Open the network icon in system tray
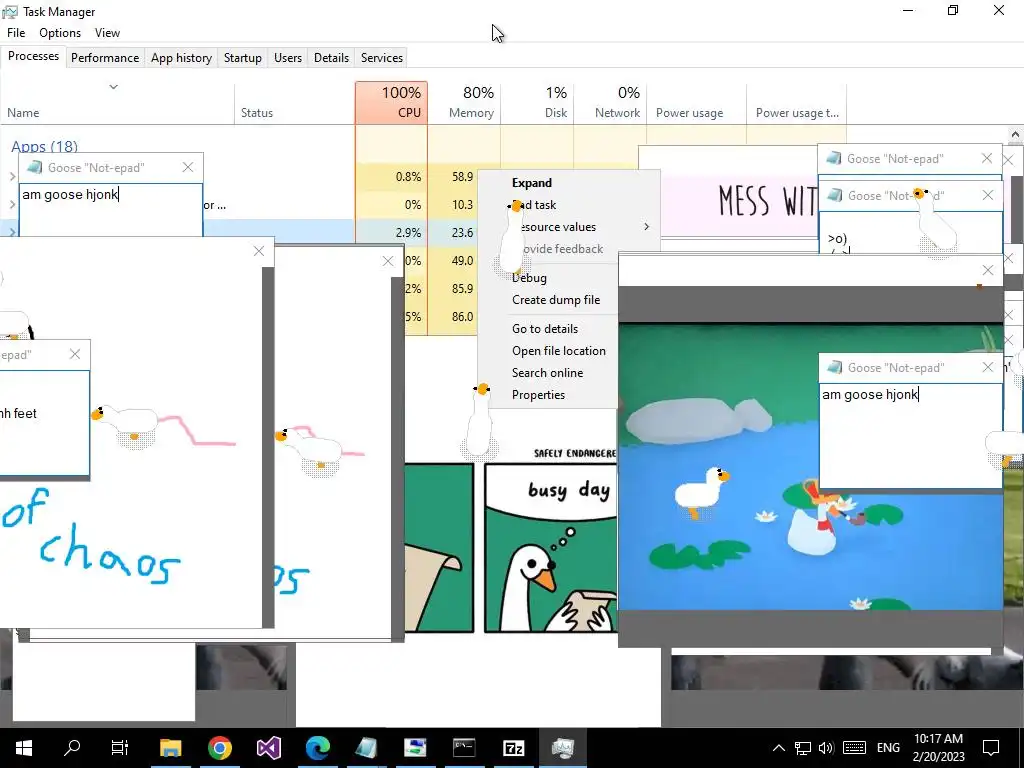Viewport: 1024px width, 768px height. point(803,748)
